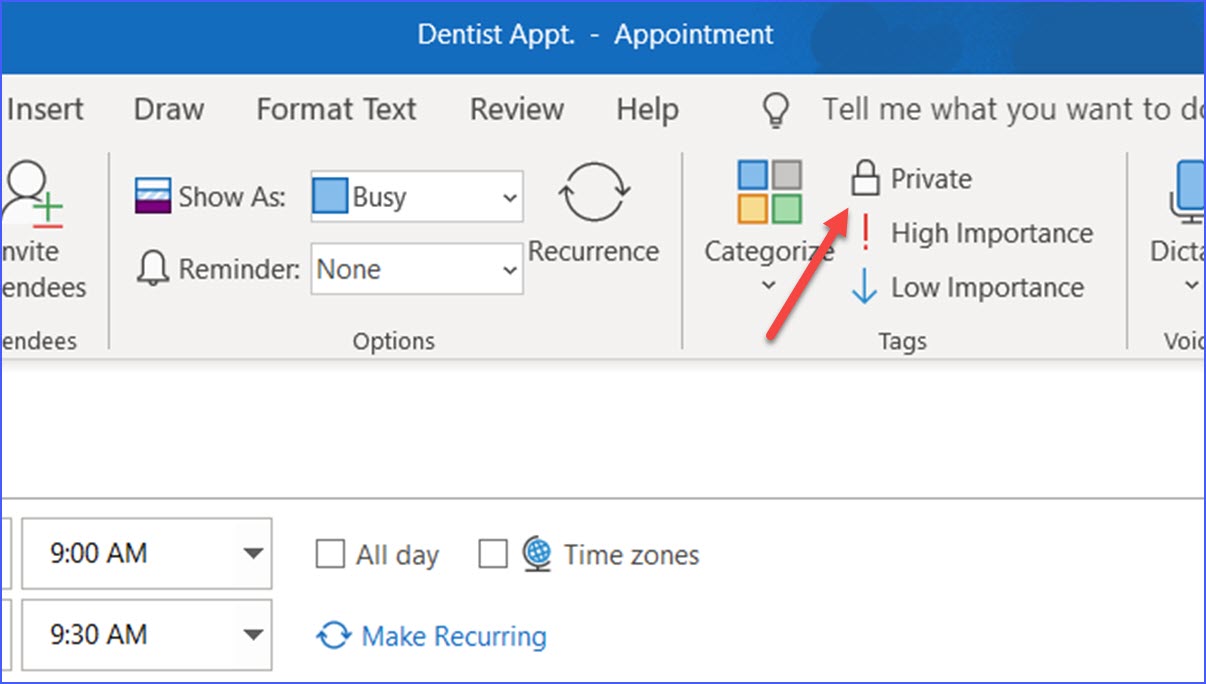The height and width of the screenshot is (684, 1206).
Task: Switch to the Format Text tab
Action: pyautogui.click(x=336, y=110)
